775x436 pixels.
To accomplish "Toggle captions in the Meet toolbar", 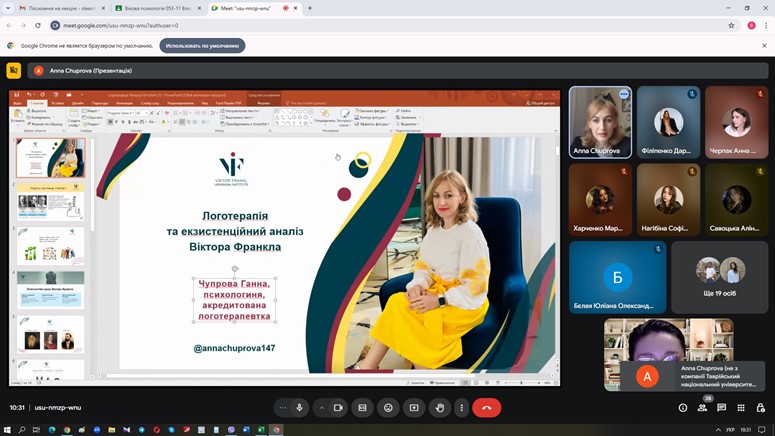I will tap(362, 408).
